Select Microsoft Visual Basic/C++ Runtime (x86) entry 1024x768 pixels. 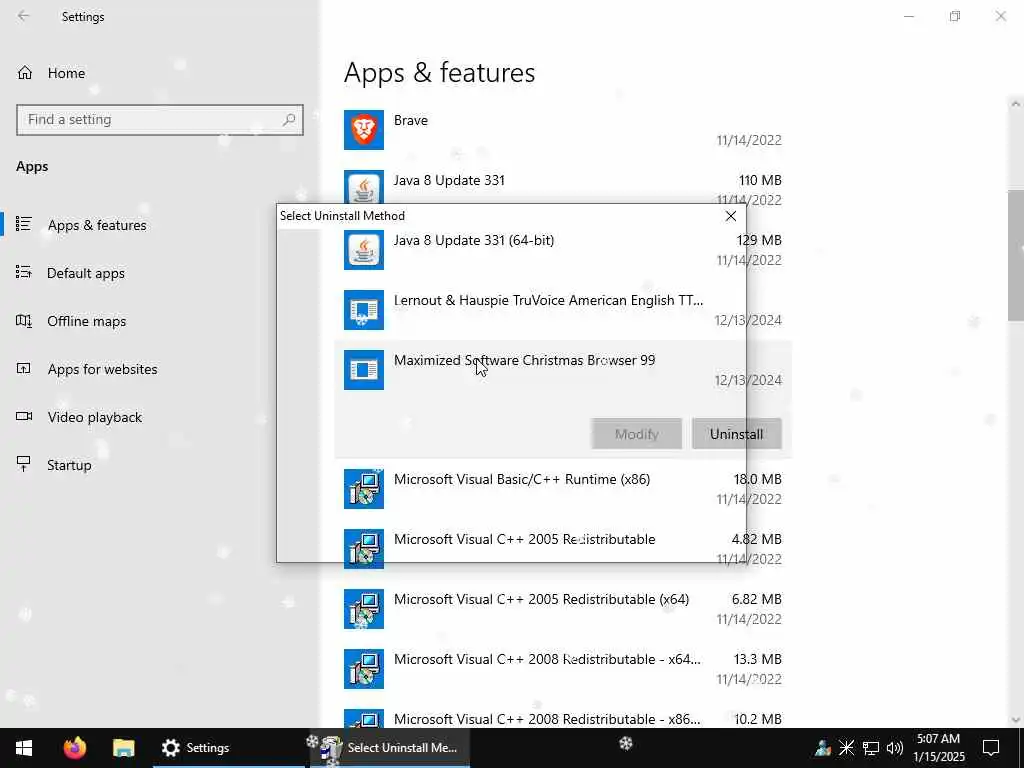[522, 479]
